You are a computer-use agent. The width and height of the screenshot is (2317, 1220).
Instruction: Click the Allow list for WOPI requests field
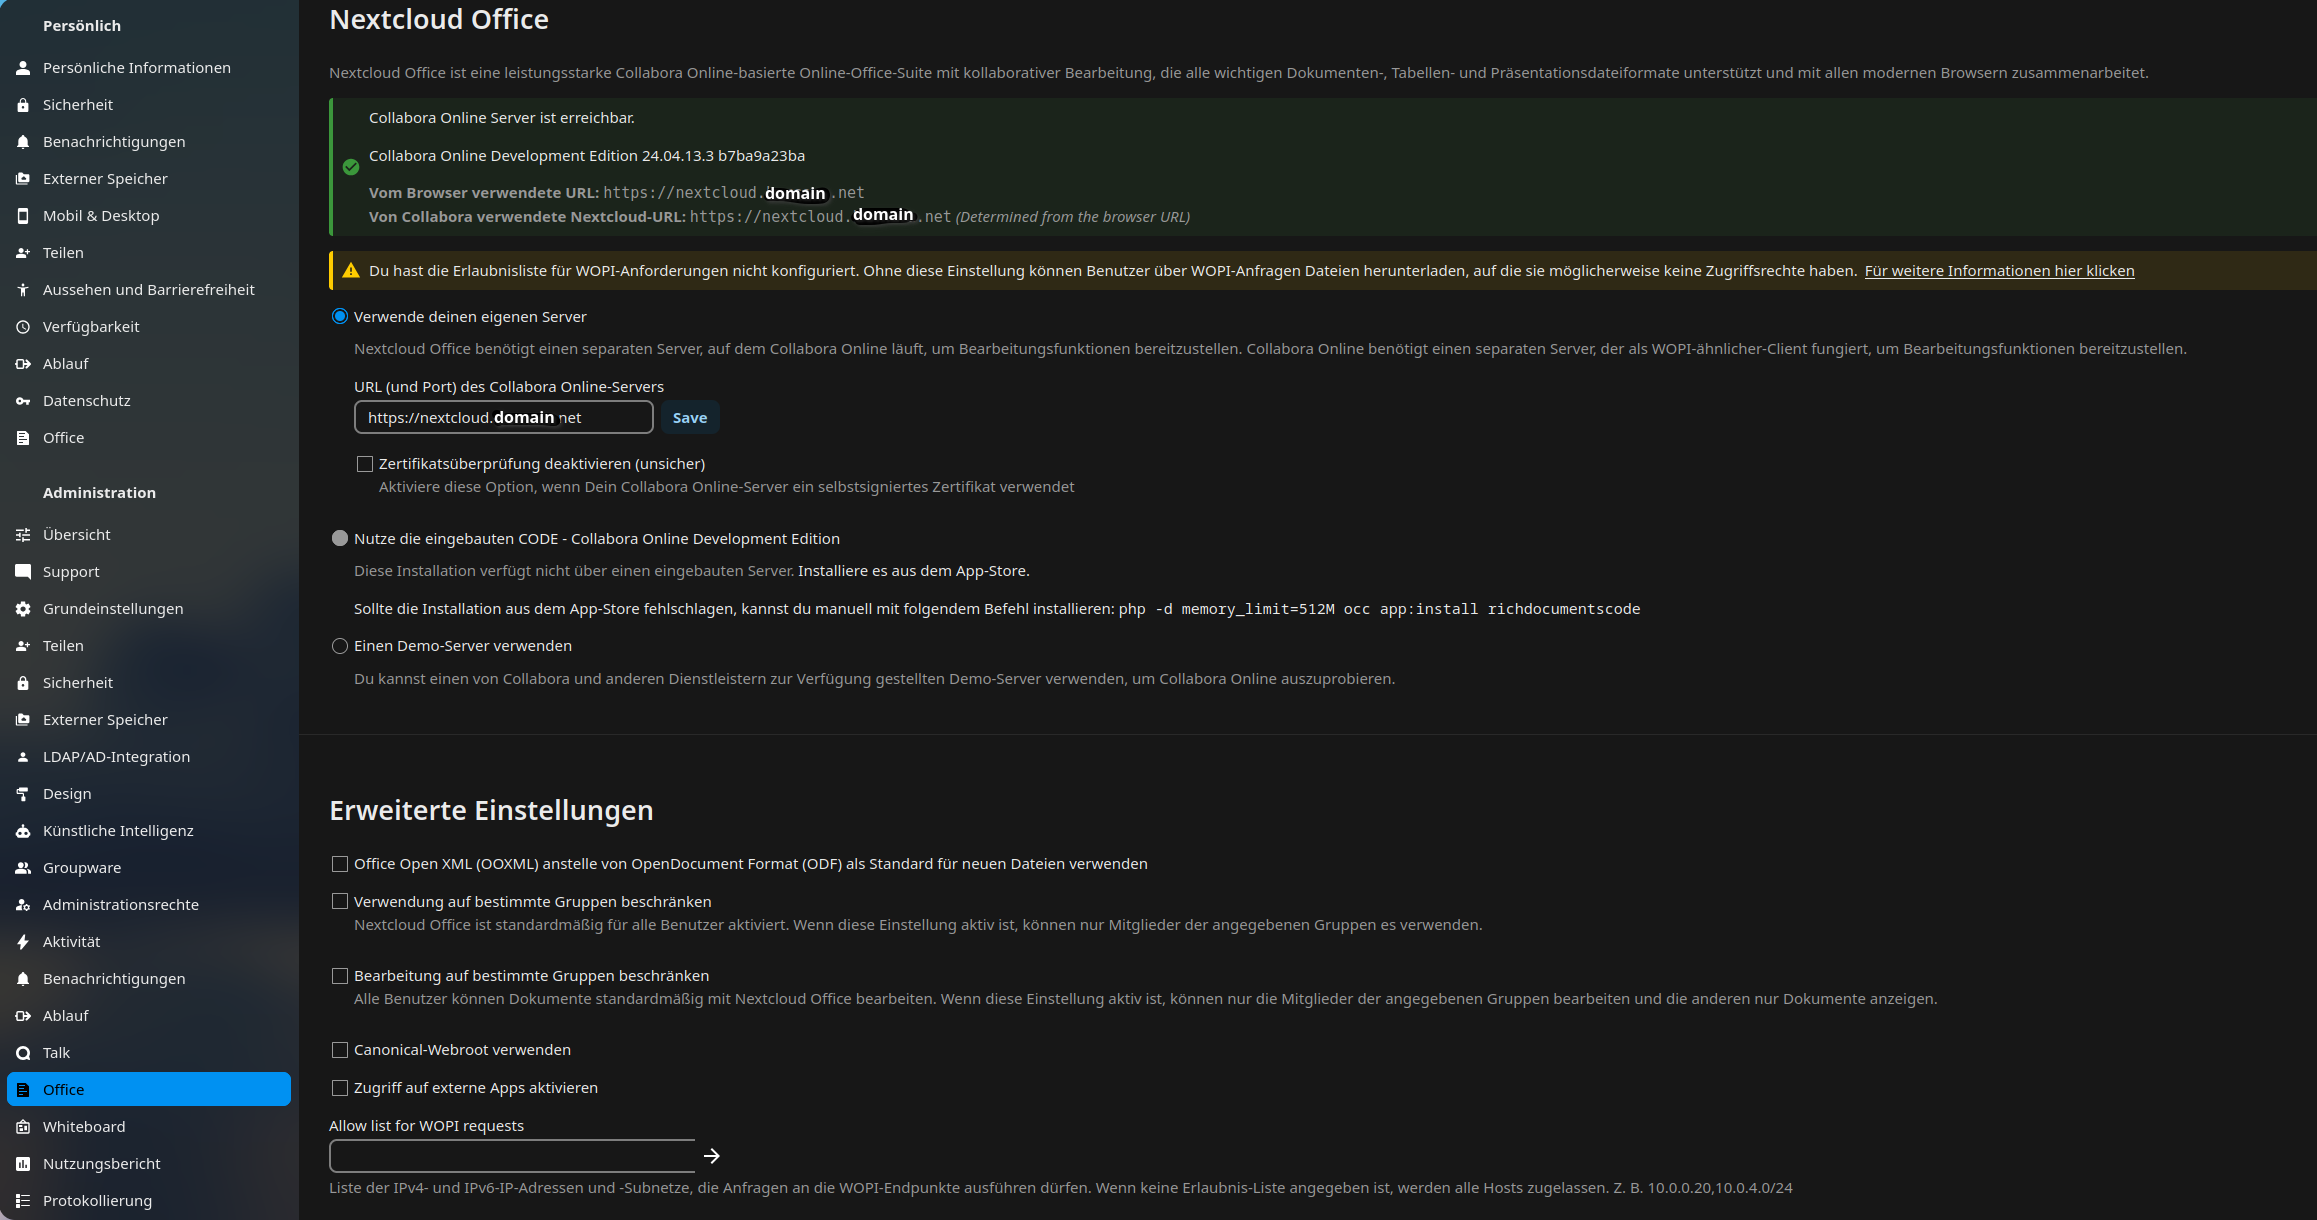point(512,1156)
